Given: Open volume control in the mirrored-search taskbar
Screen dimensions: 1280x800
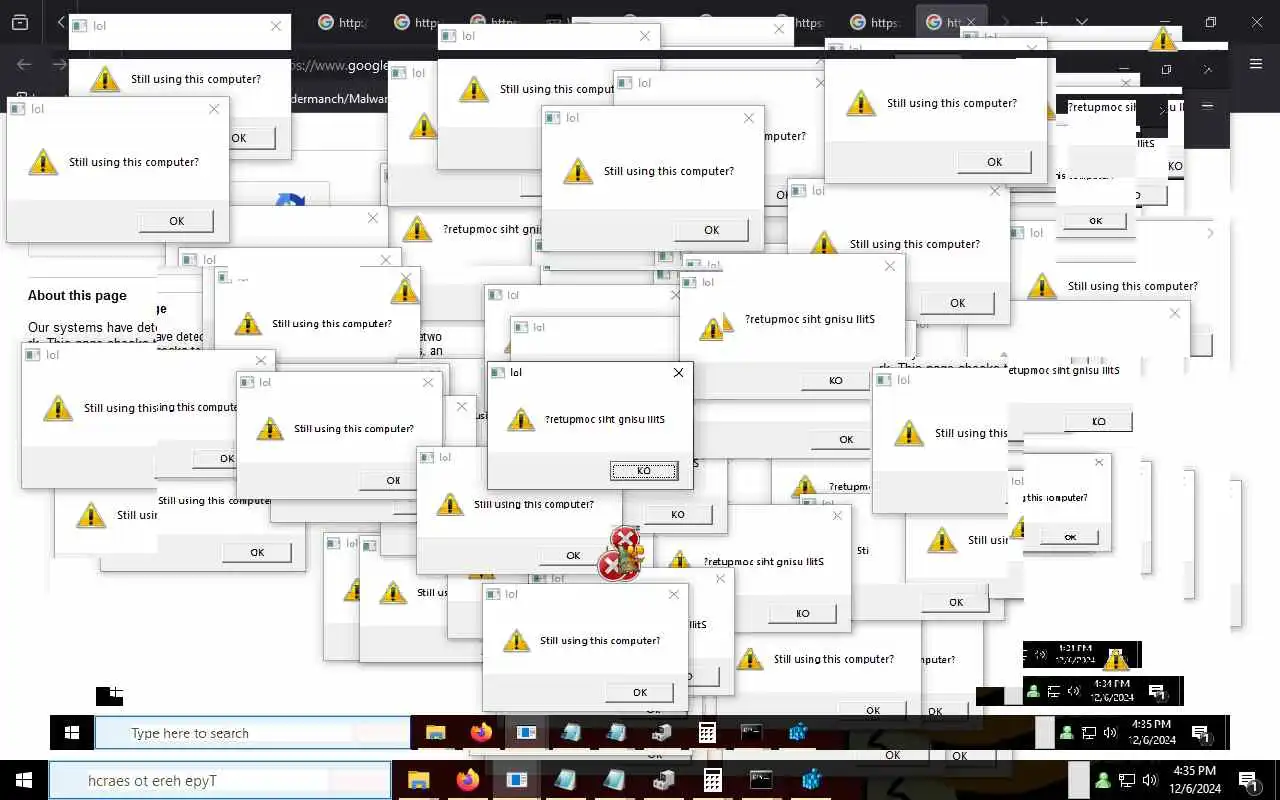Looking at the screenshot, I should tap(1151, 780).
